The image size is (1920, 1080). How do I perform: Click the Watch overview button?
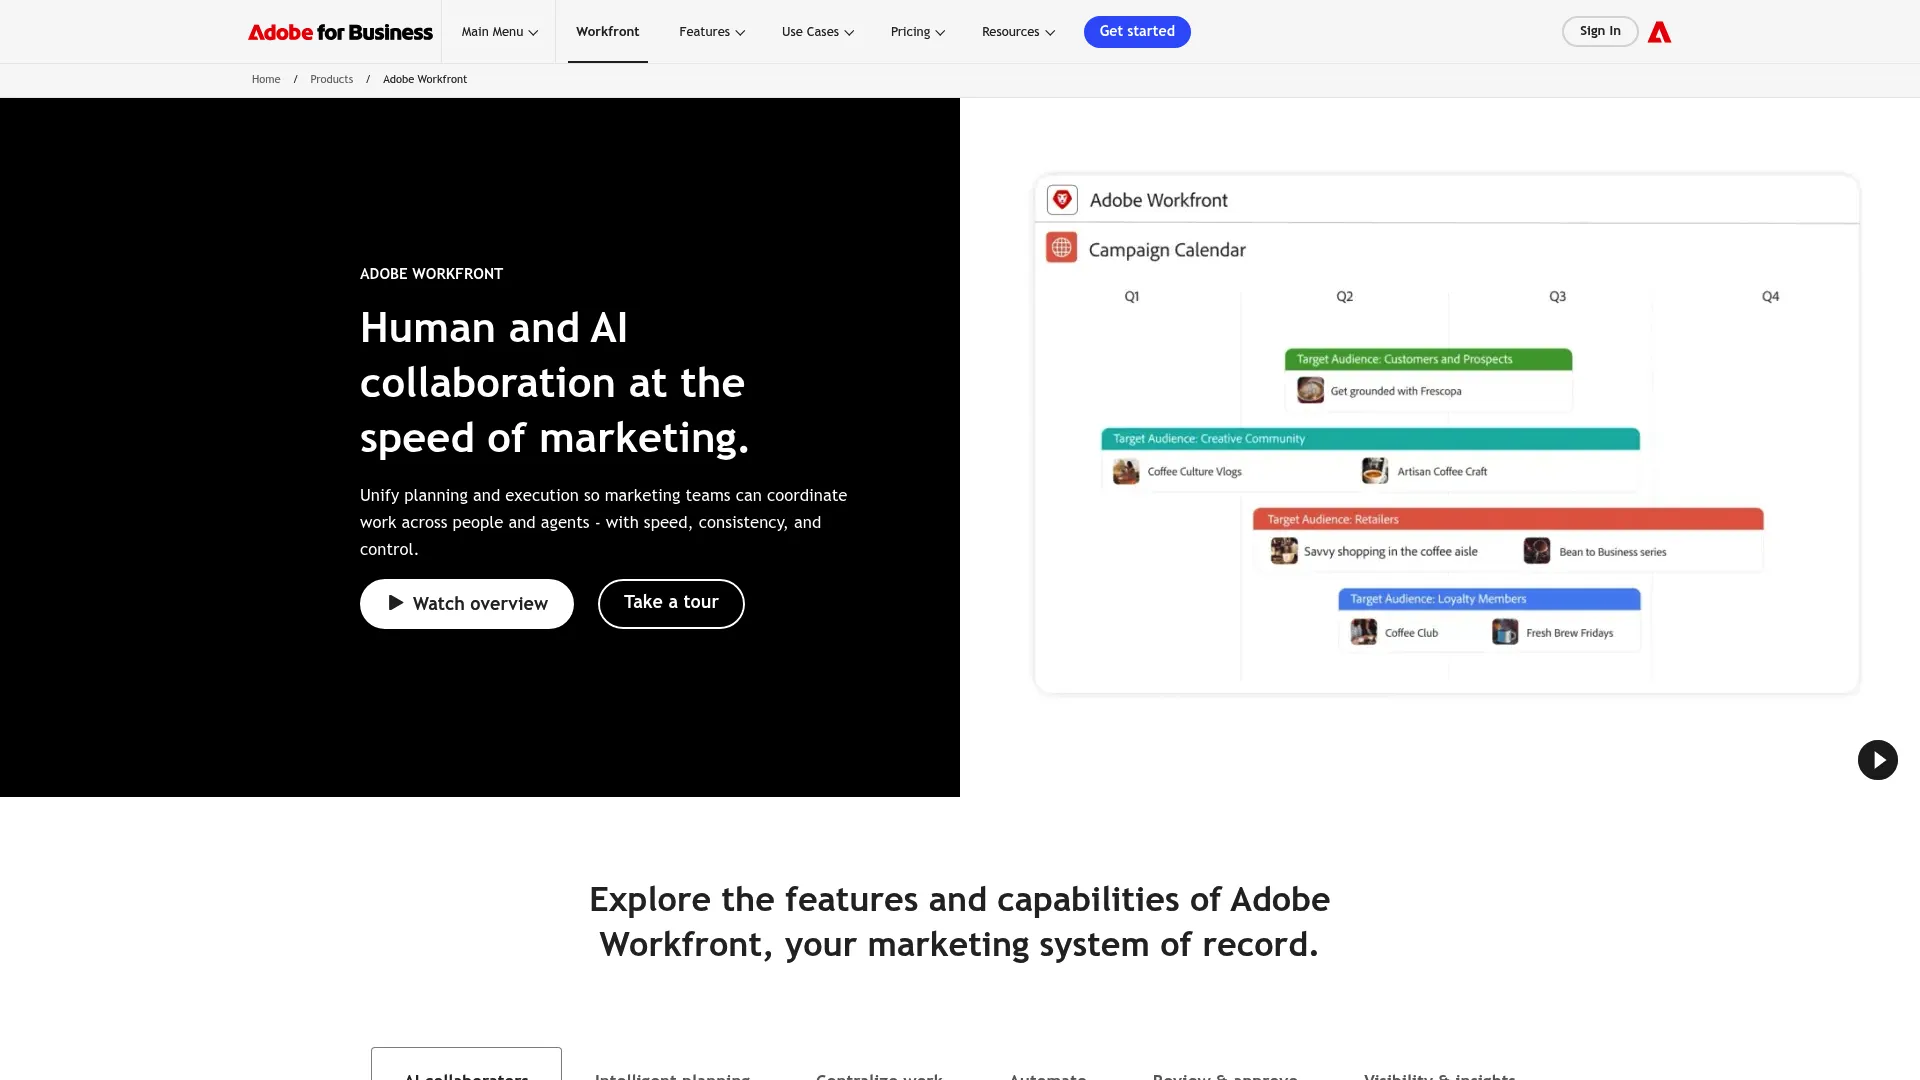pos(467,604)
